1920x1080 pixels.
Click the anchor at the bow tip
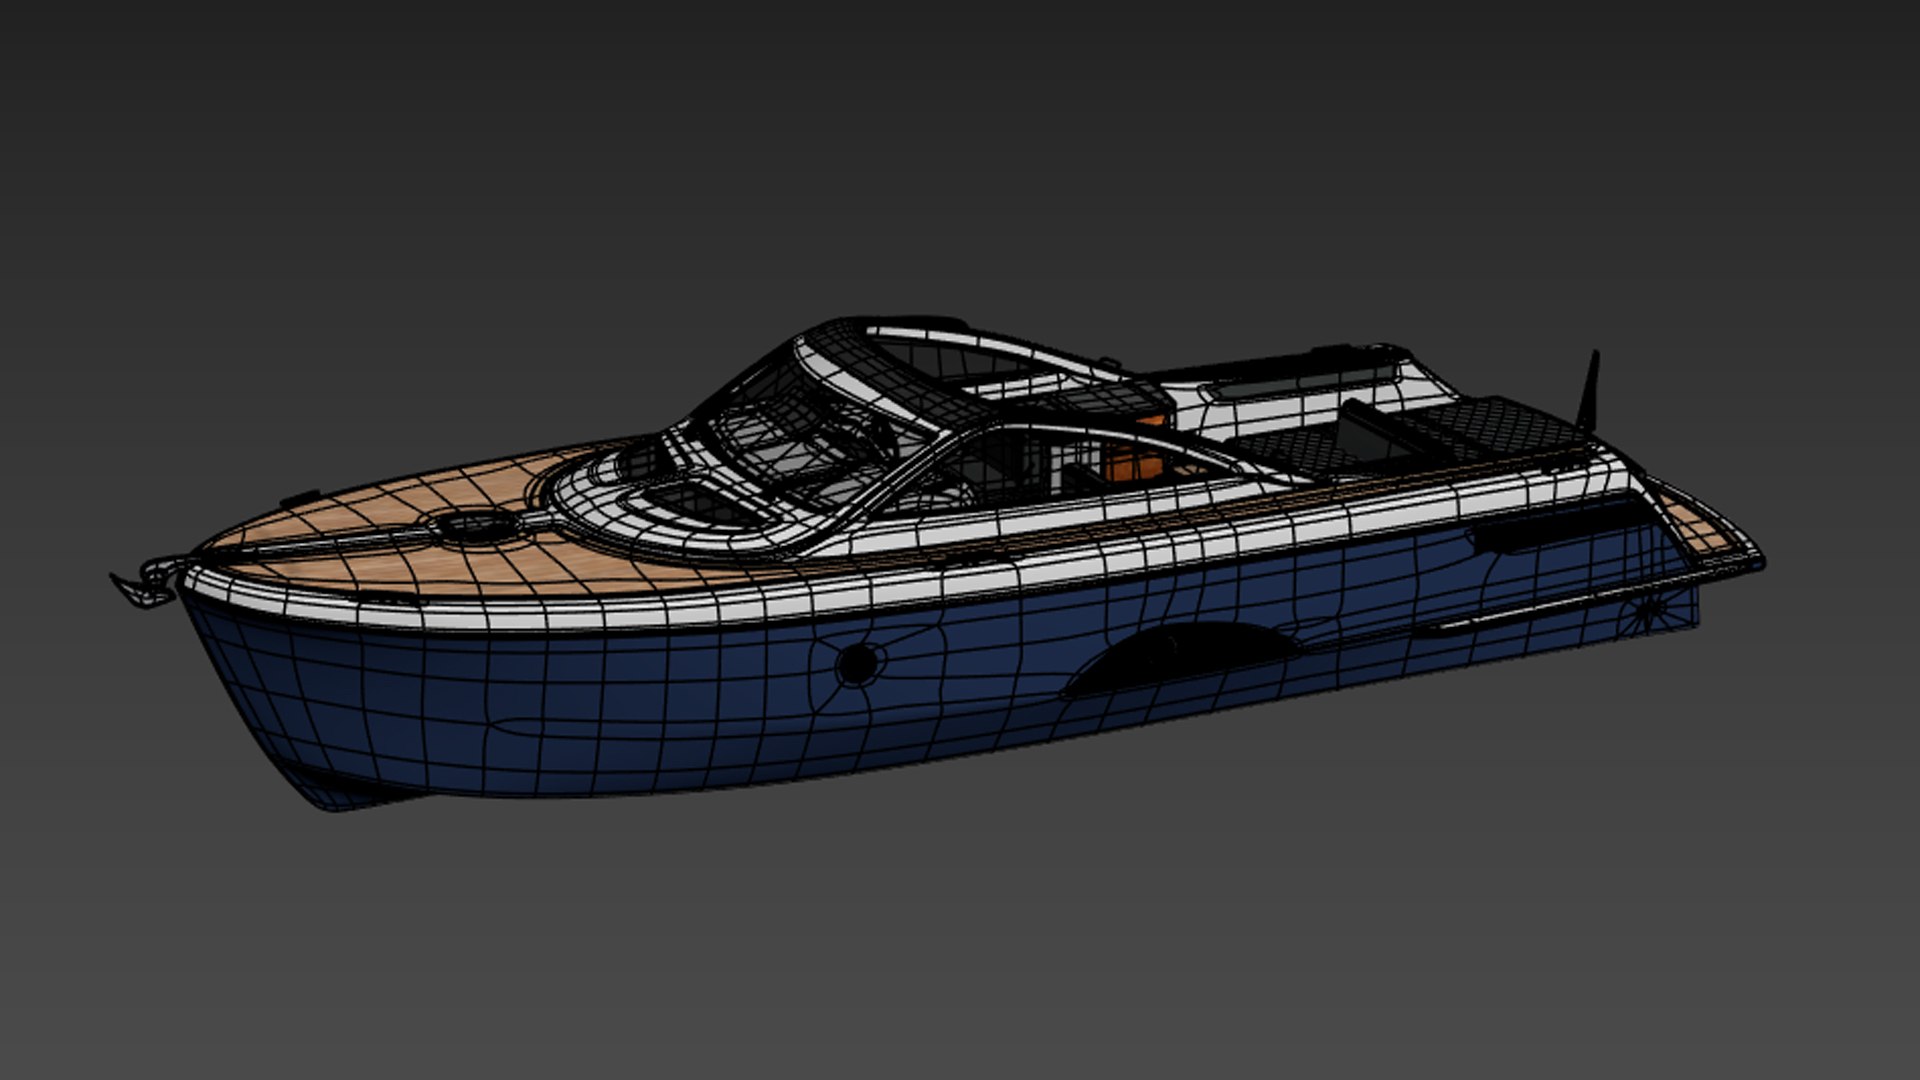click(x=147, y=582)
